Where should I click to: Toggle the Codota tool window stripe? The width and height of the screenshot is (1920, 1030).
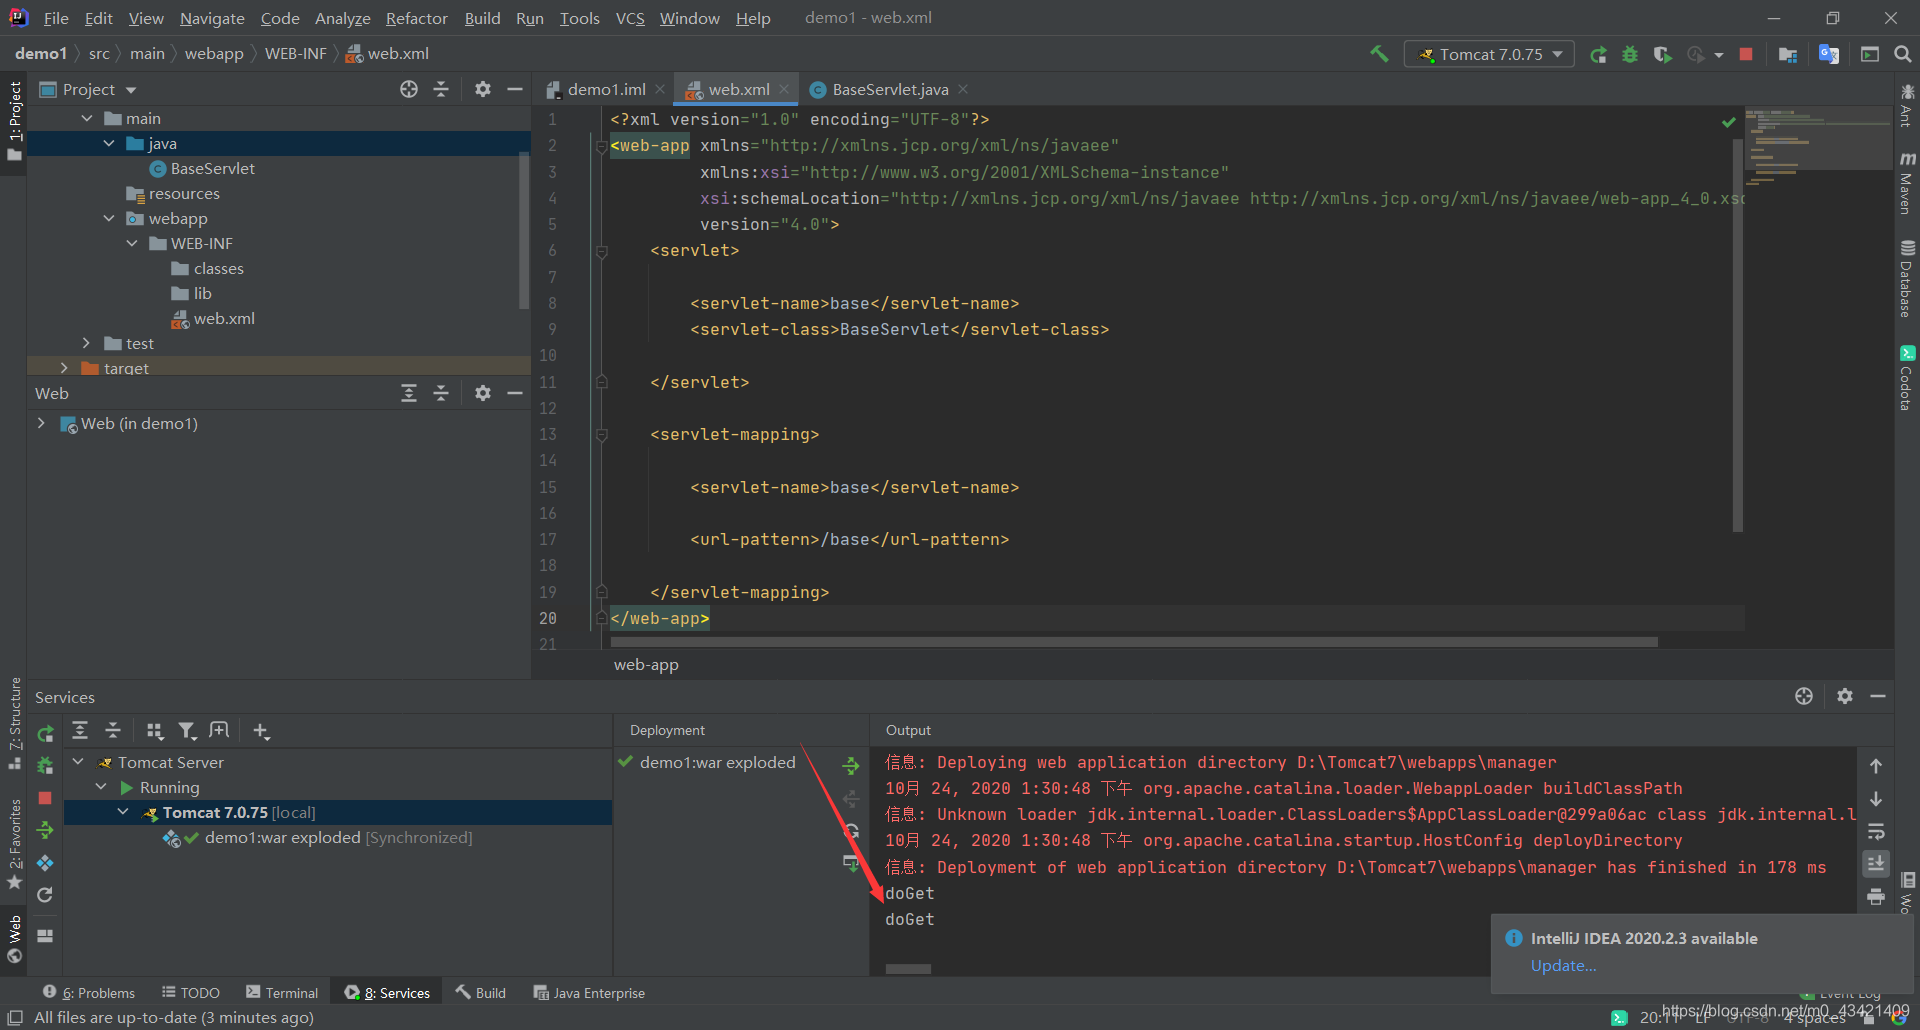(x=1908, y=378)
